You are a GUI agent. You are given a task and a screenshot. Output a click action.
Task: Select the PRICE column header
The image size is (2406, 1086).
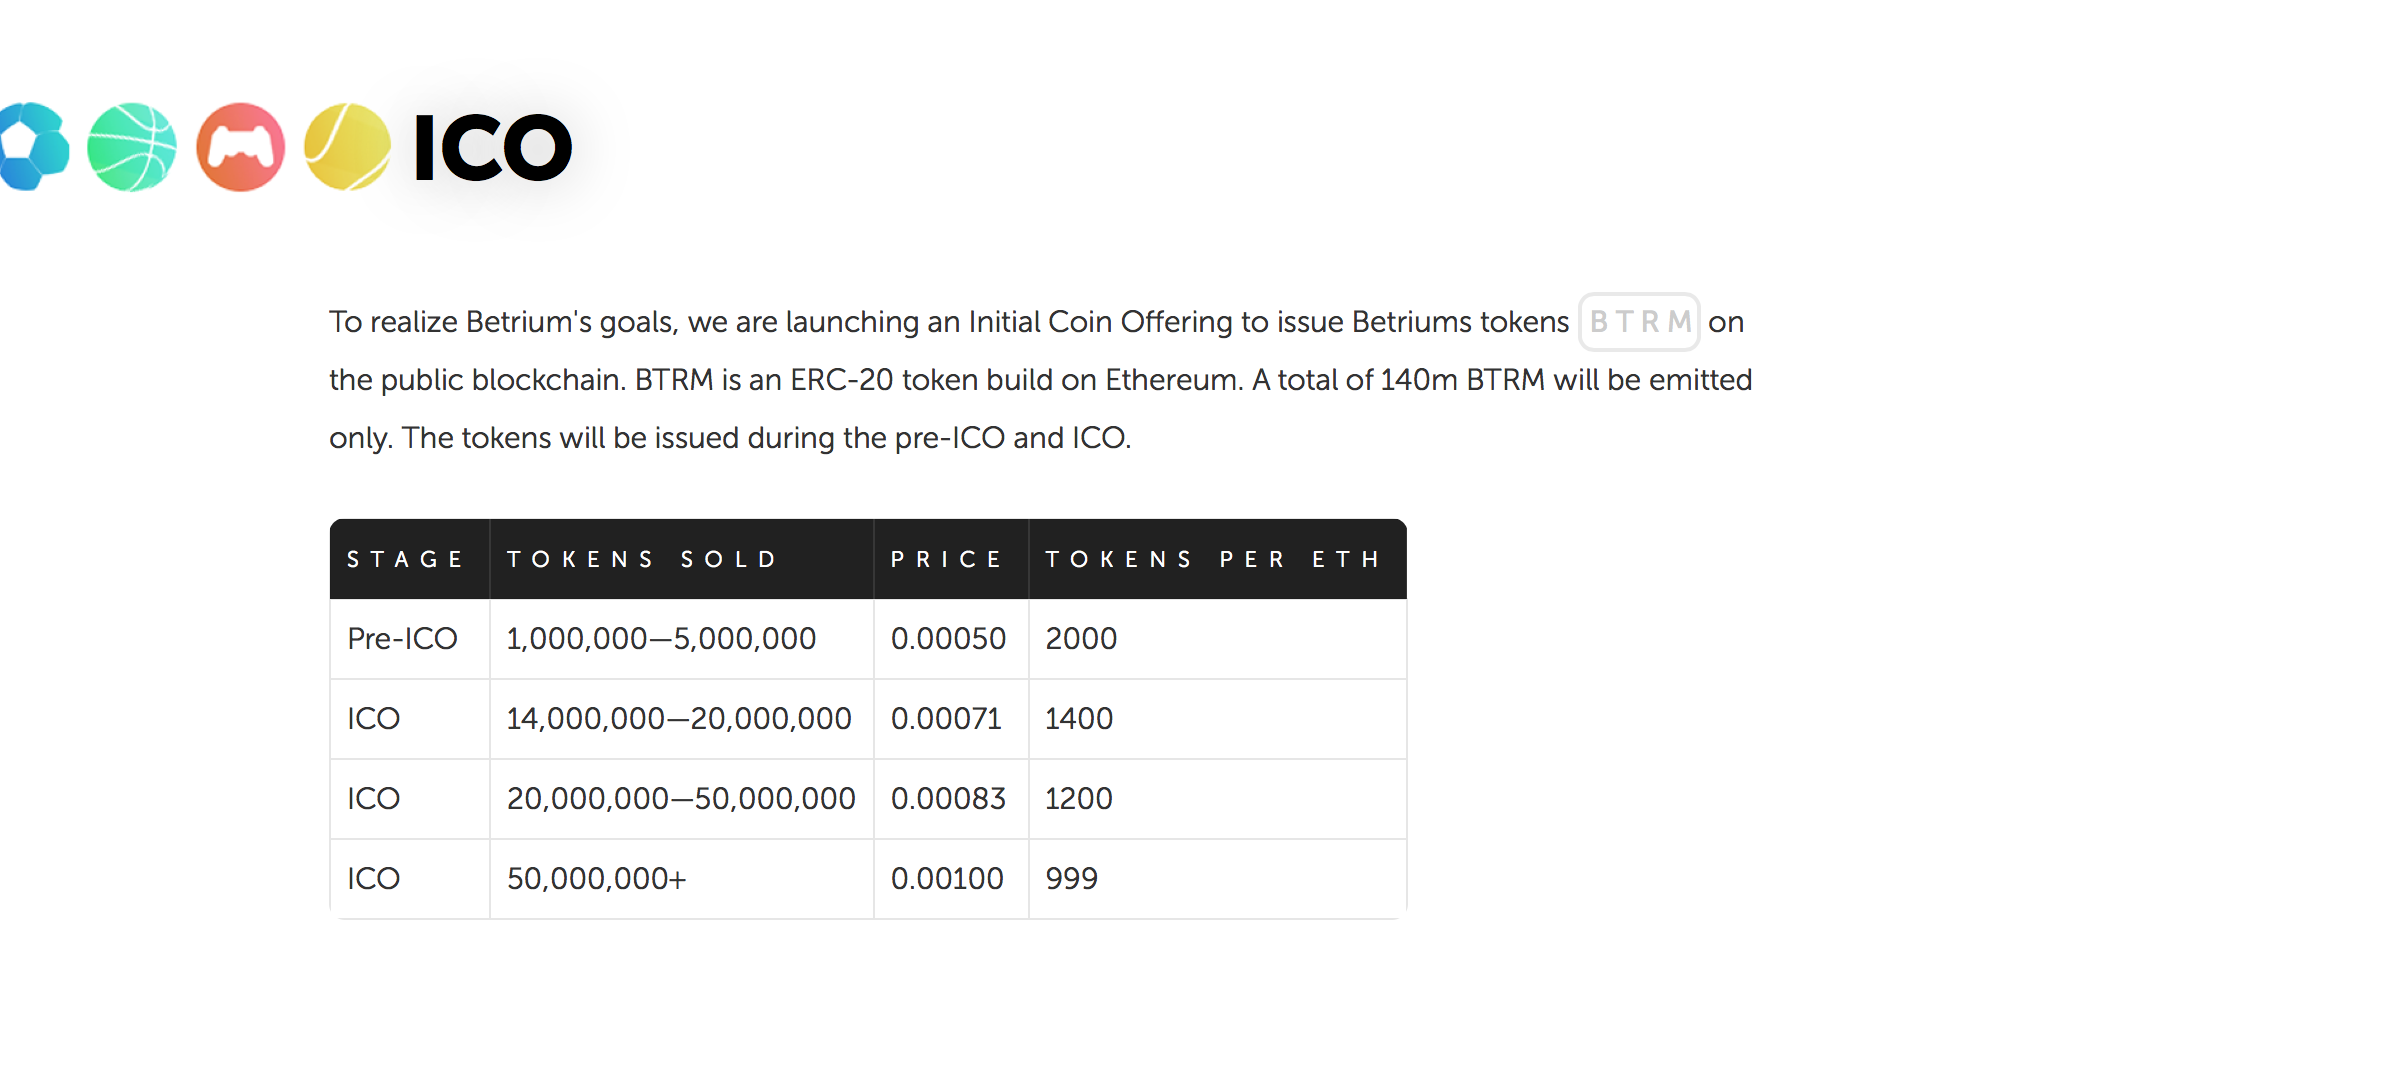[x=947, y=559]
